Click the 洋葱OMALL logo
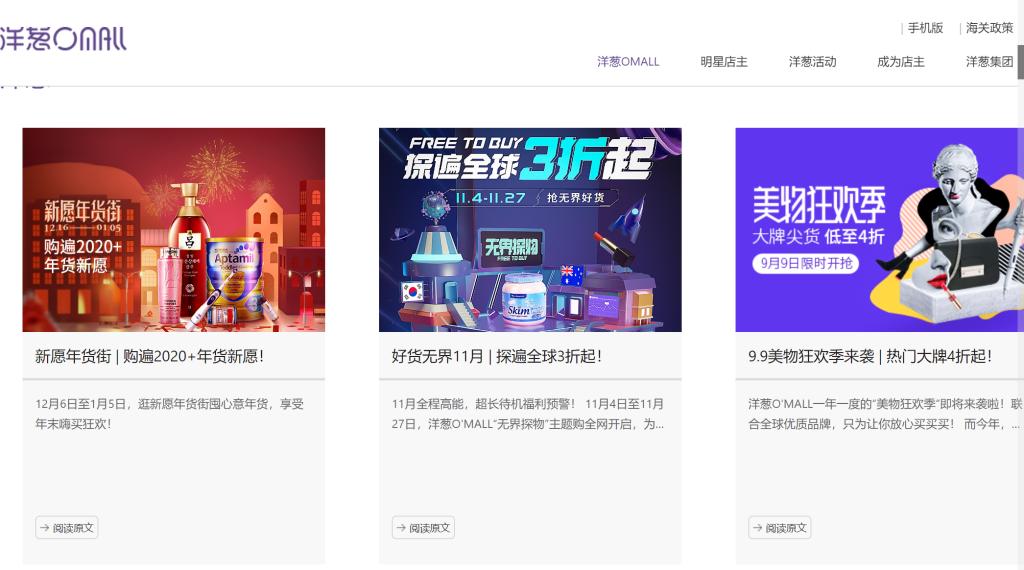The width and height of the screenshot is (1024, 570). tap(64, 39)
